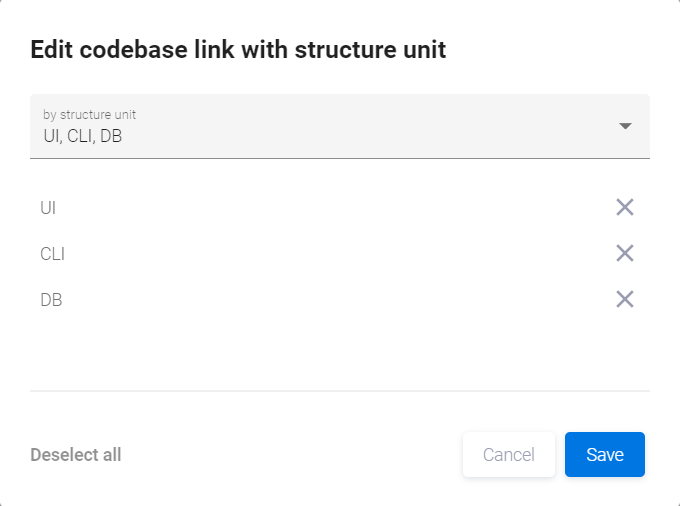Screen dimensions: 680x506
Task: Click the selected value 'UI, CLI, DB'
Action: (83, 136)
